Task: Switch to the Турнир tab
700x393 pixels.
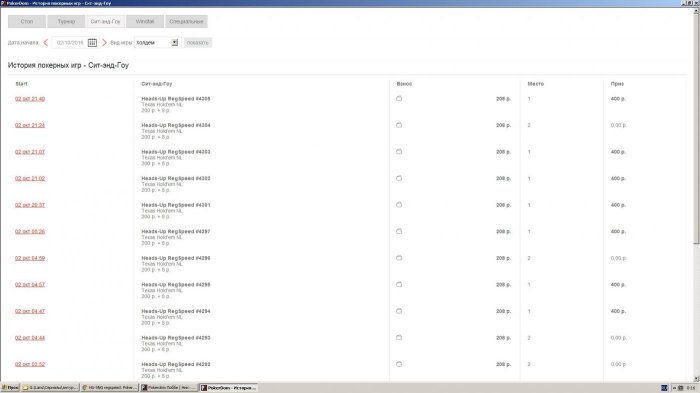Action: click(66, 21)
